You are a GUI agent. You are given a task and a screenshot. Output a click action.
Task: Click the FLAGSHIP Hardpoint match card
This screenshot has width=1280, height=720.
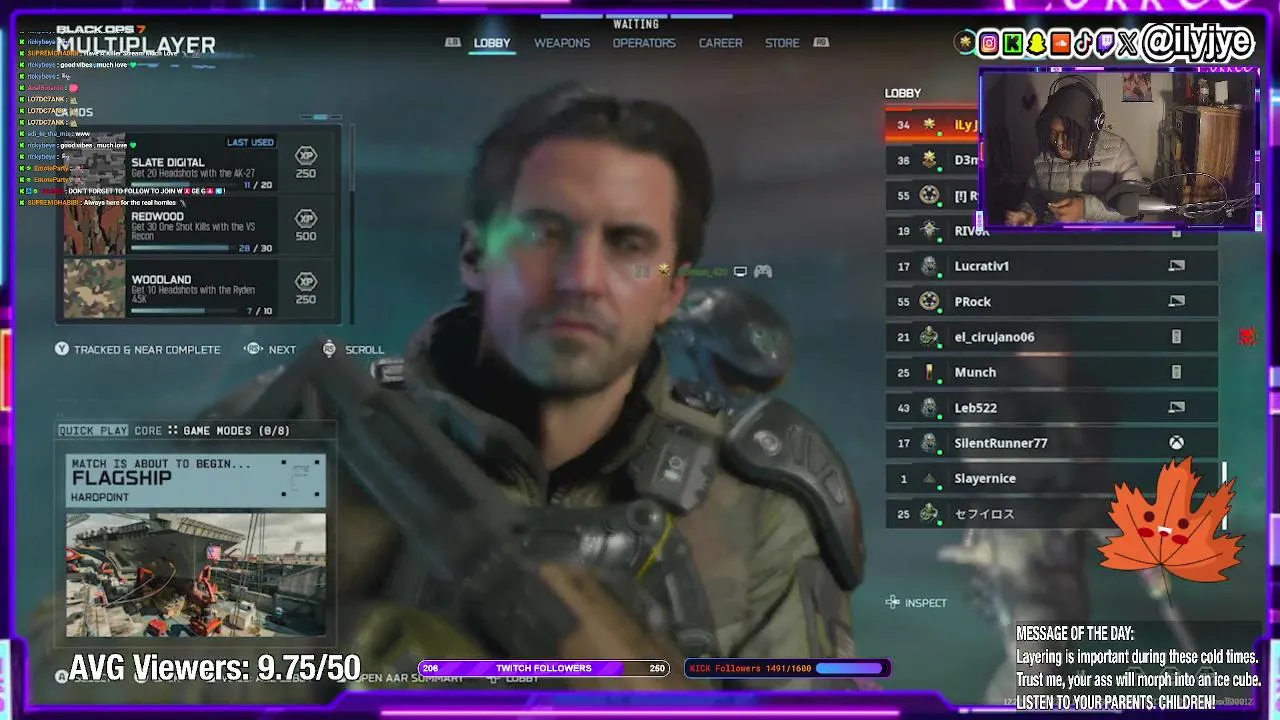coord(196,480)
